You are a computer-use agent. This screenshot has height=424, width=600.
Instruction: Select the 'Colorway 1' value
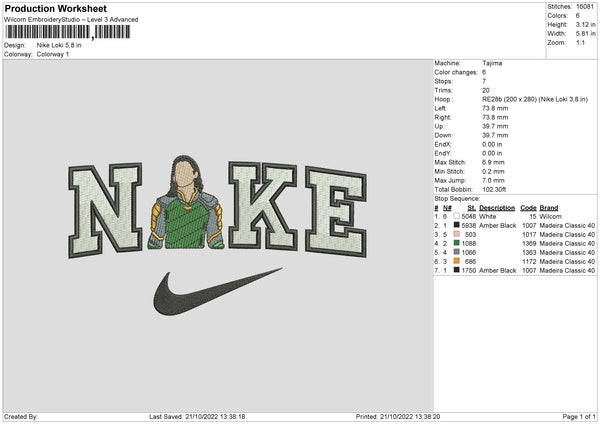pos(53,54)
